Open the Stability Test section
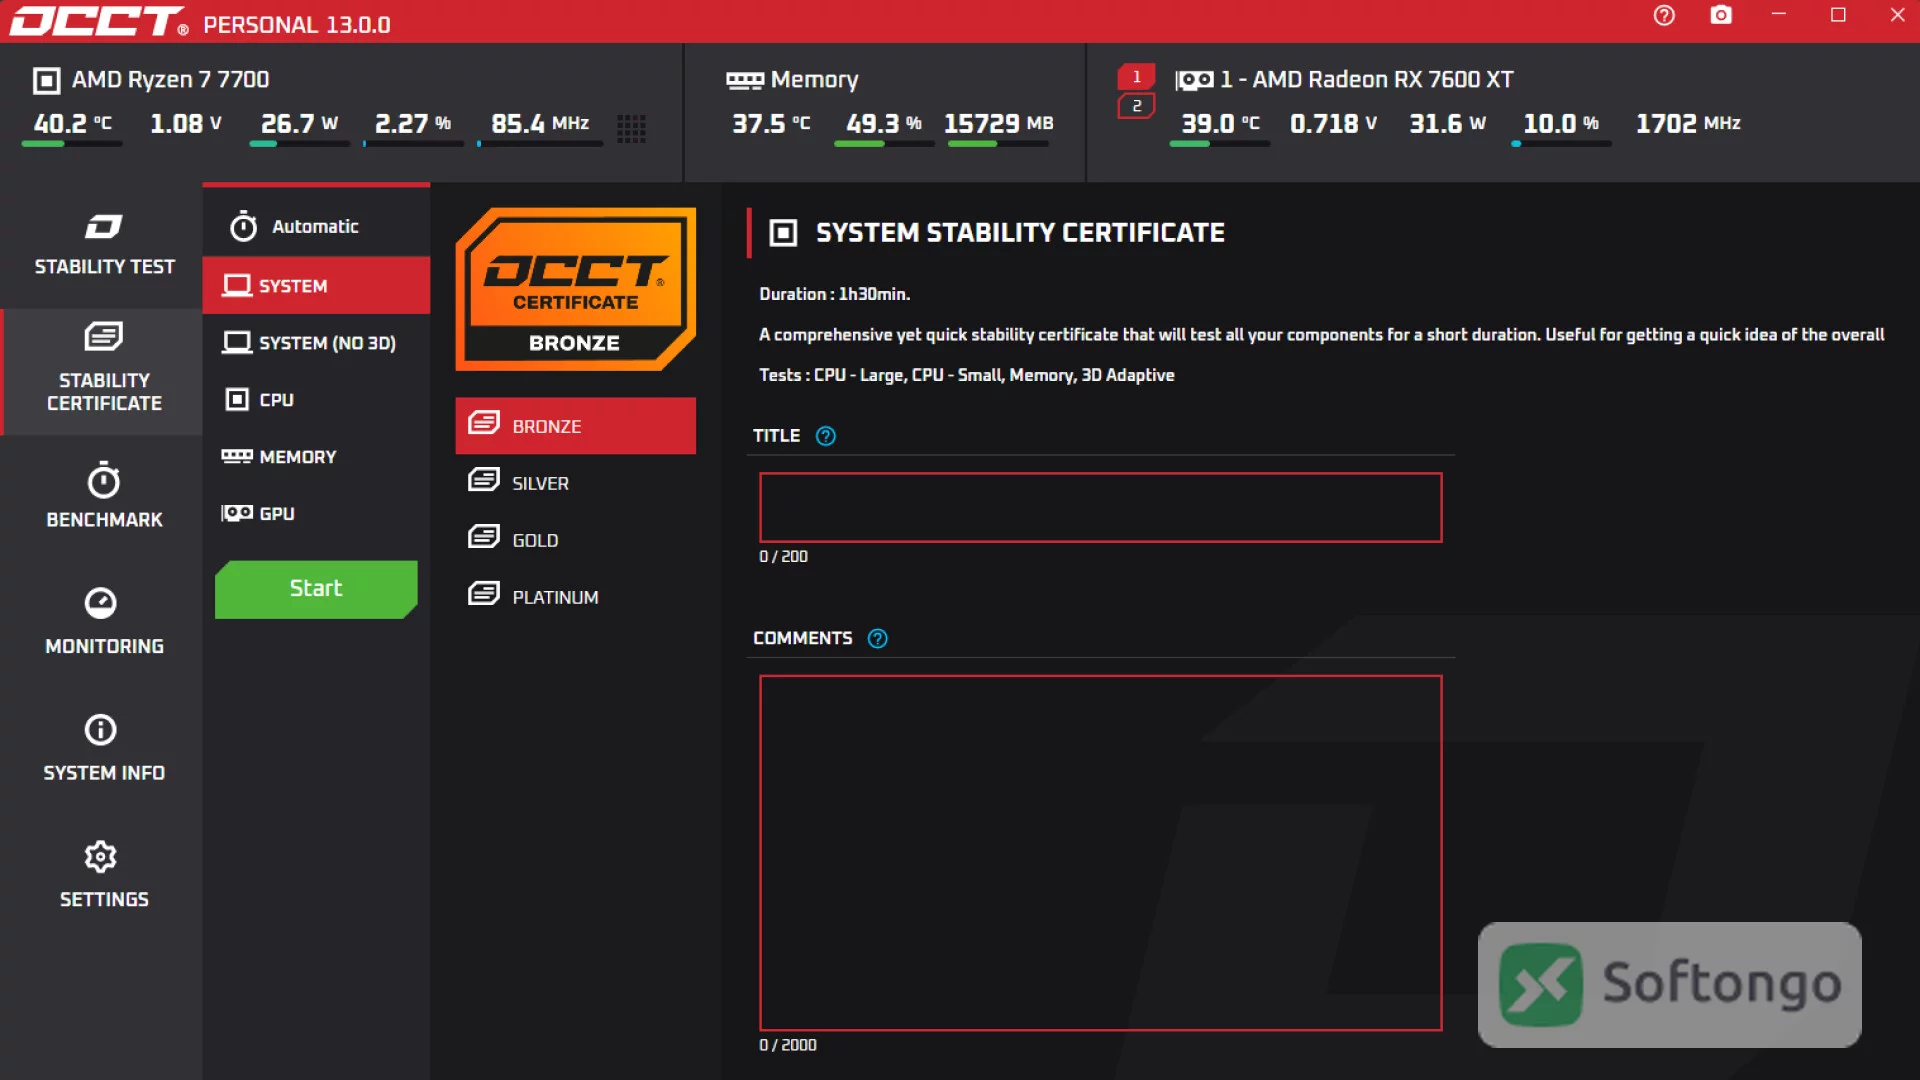Screen dimensions: 1920x1080 coord(104,246)
